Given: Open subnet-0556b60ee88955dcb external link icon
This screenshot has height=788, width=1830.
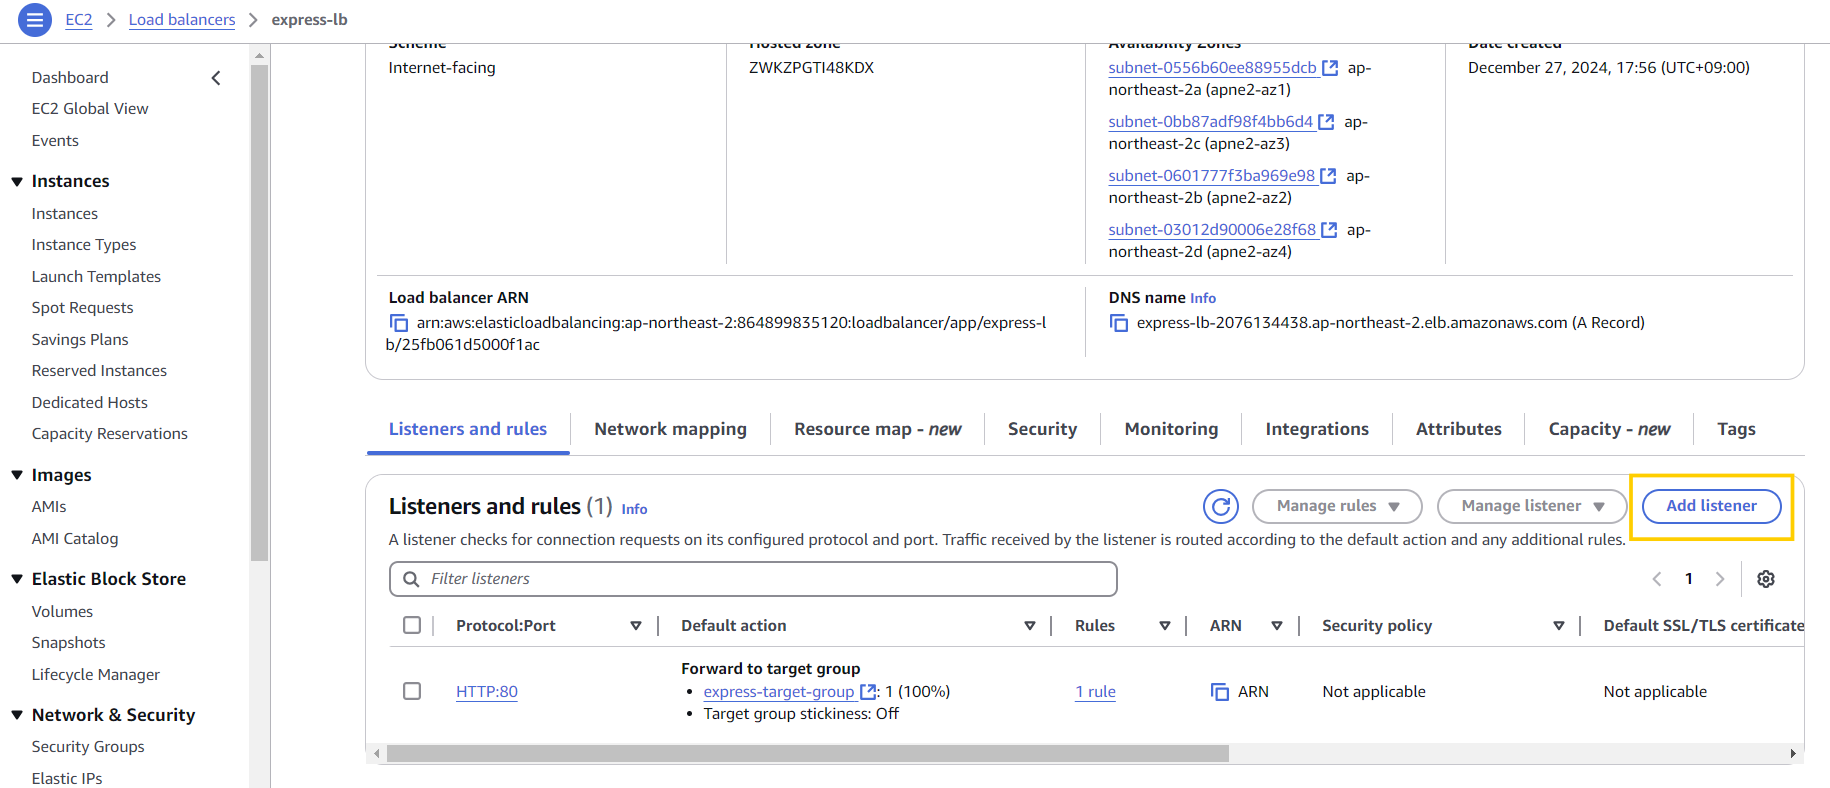Looking at the screenshot, I should (1330, 68).
